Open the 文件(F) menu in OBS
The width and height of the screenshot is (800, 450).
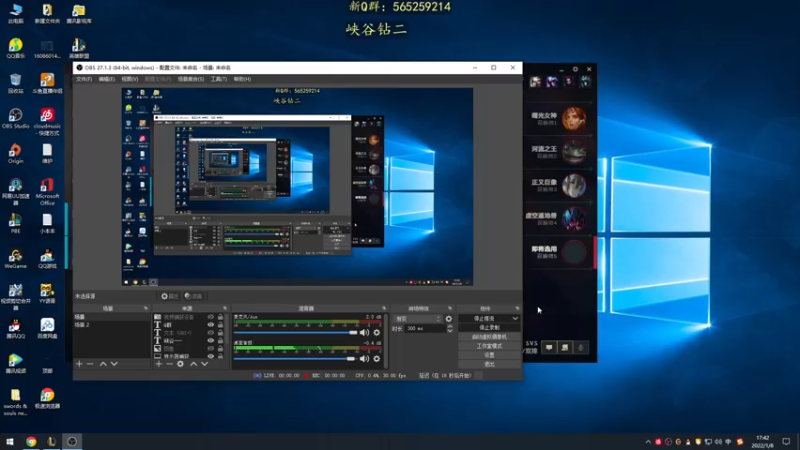point(84,78)
